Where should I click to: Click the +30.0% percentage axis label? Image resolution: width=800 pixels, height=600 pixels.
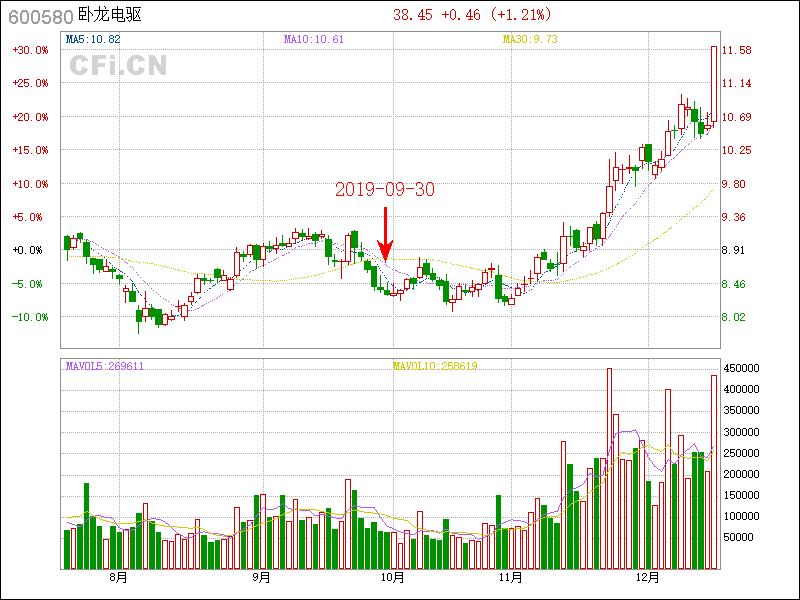(30, 50)
